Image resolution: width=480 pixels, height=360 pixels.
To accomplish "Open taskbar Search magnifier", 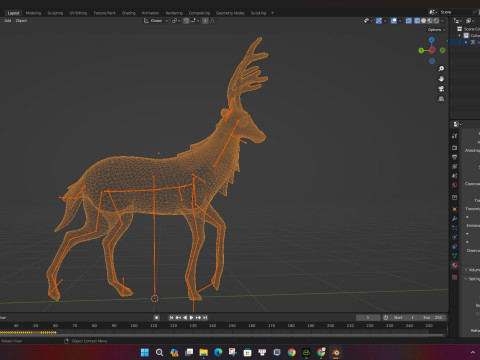I will [x=159, y=352].
